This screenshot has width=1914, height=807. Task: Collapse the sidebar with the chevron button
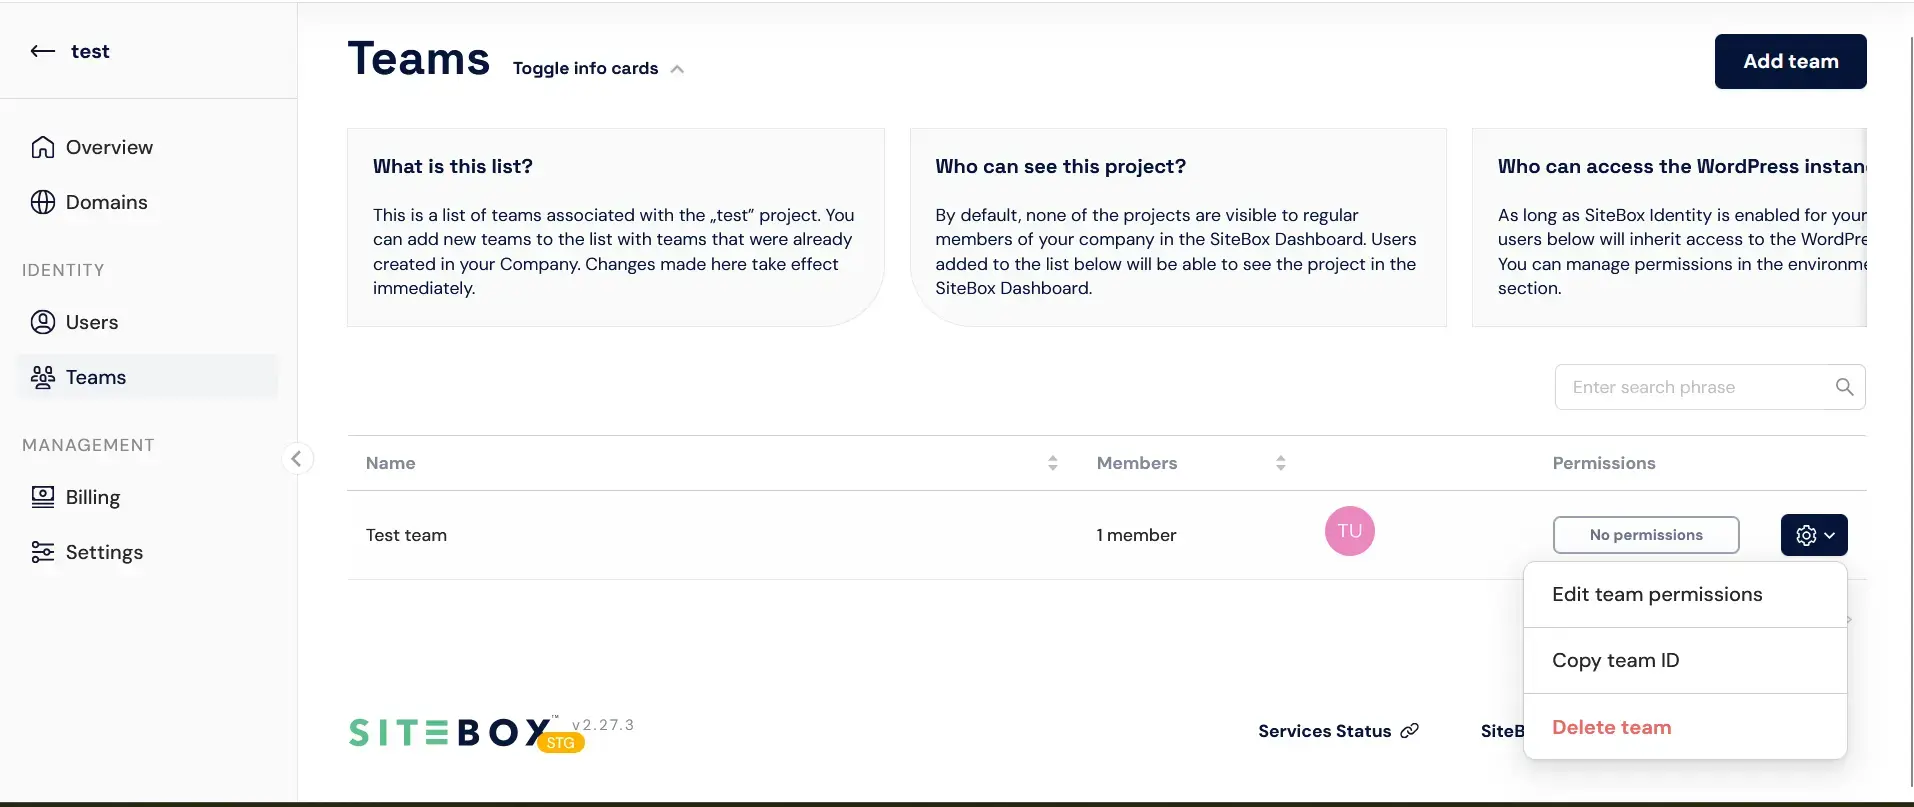click(296, 459)
